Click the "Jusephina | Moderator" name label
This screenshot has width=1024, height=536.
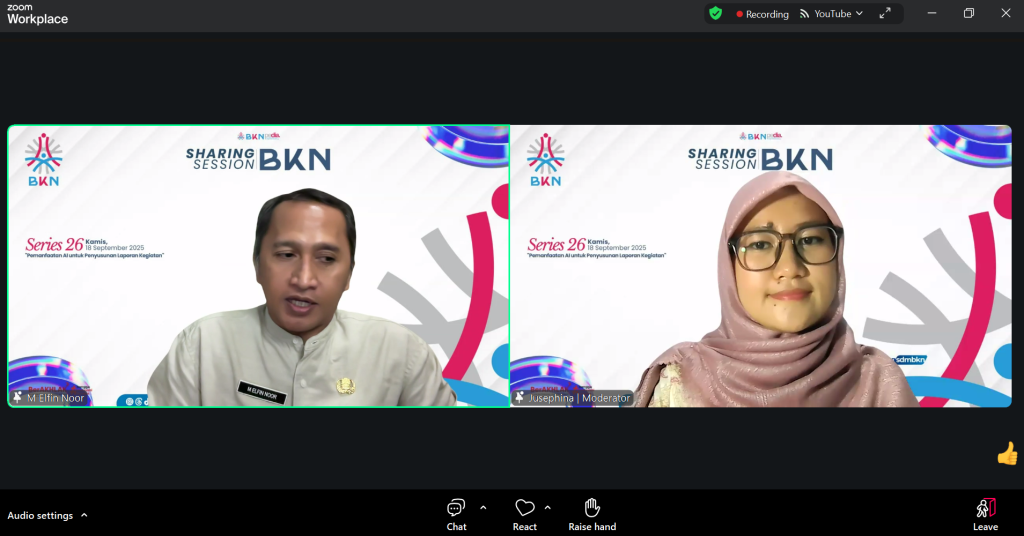click(579, 398)
